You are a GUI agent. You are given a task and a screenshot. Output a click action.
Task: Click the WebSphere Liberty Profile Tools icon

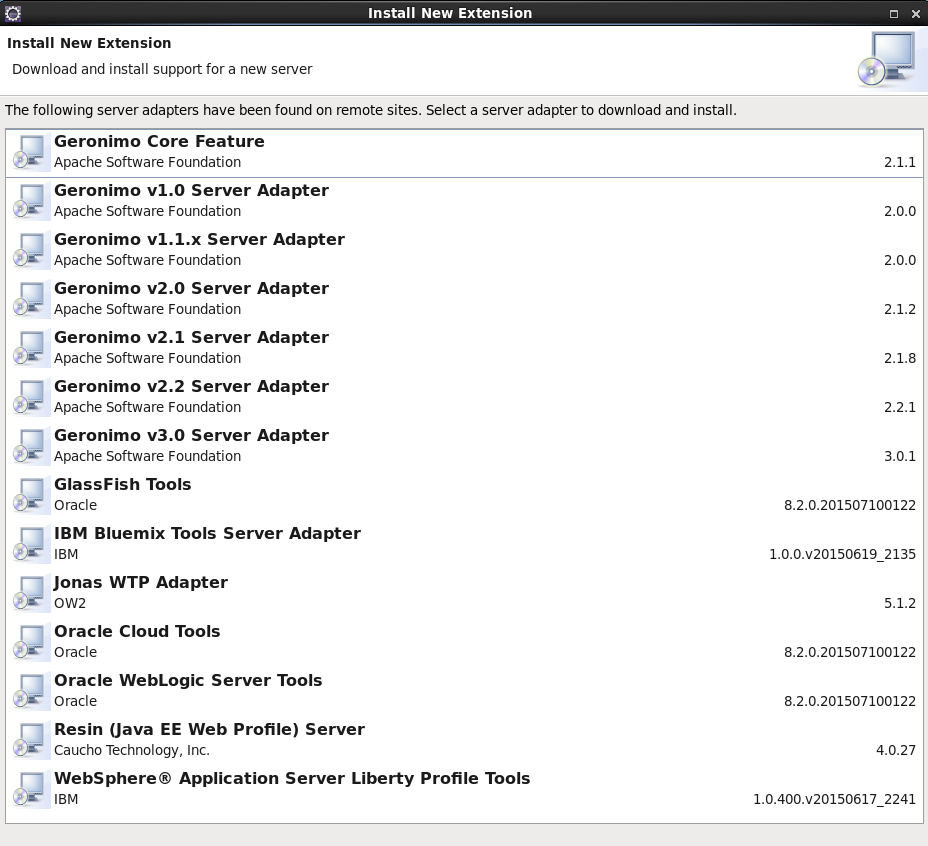(30, 790)
